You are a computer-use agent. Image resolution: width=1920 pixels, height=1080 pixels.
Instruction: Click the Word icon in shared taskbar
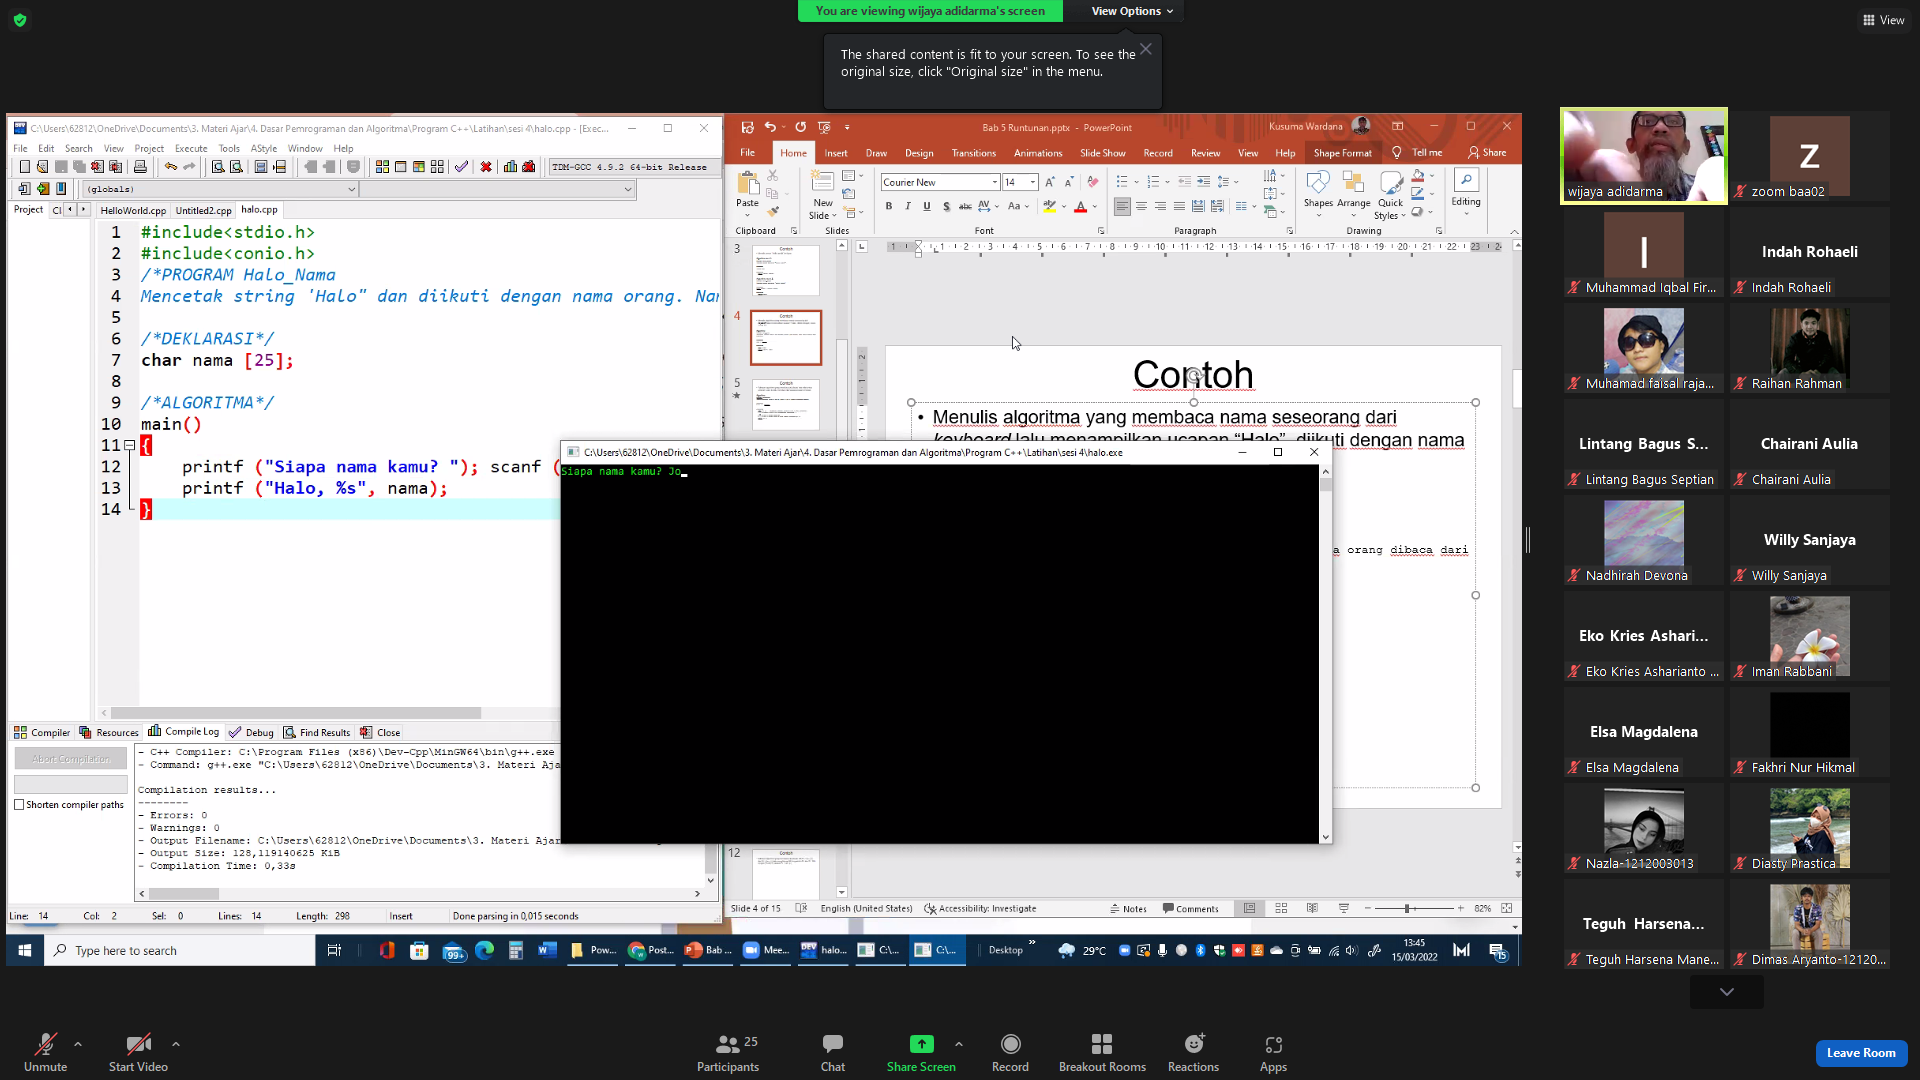[547, 950]
